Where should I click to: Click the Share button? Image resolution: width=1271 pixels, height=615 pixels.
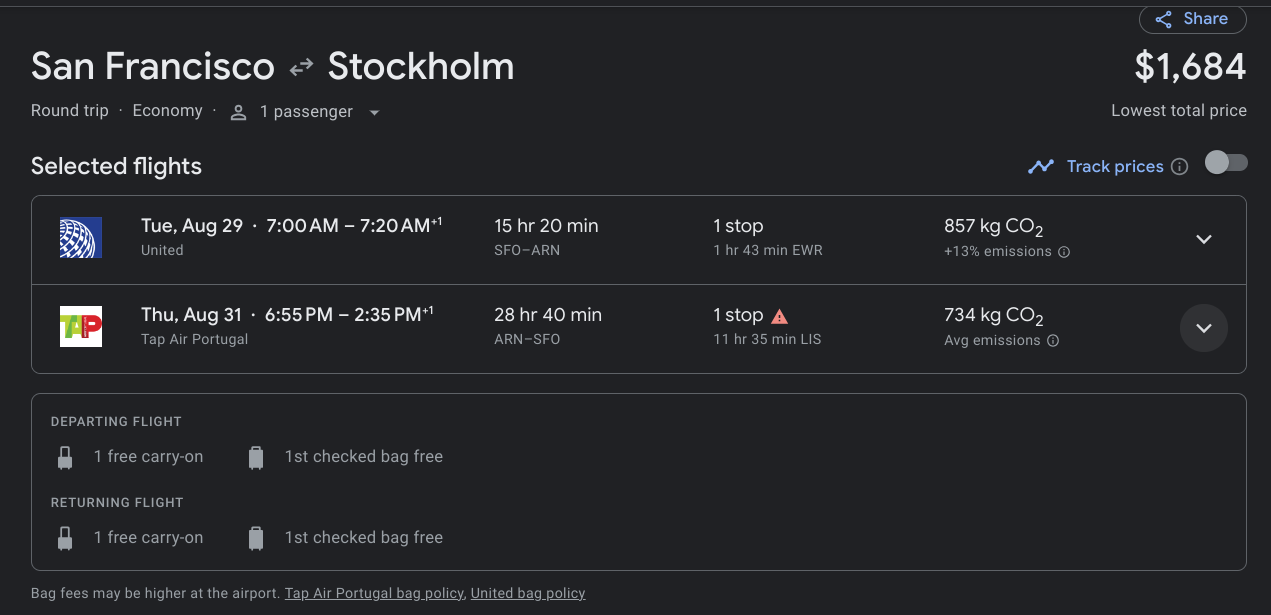(x=1192, y=19)
